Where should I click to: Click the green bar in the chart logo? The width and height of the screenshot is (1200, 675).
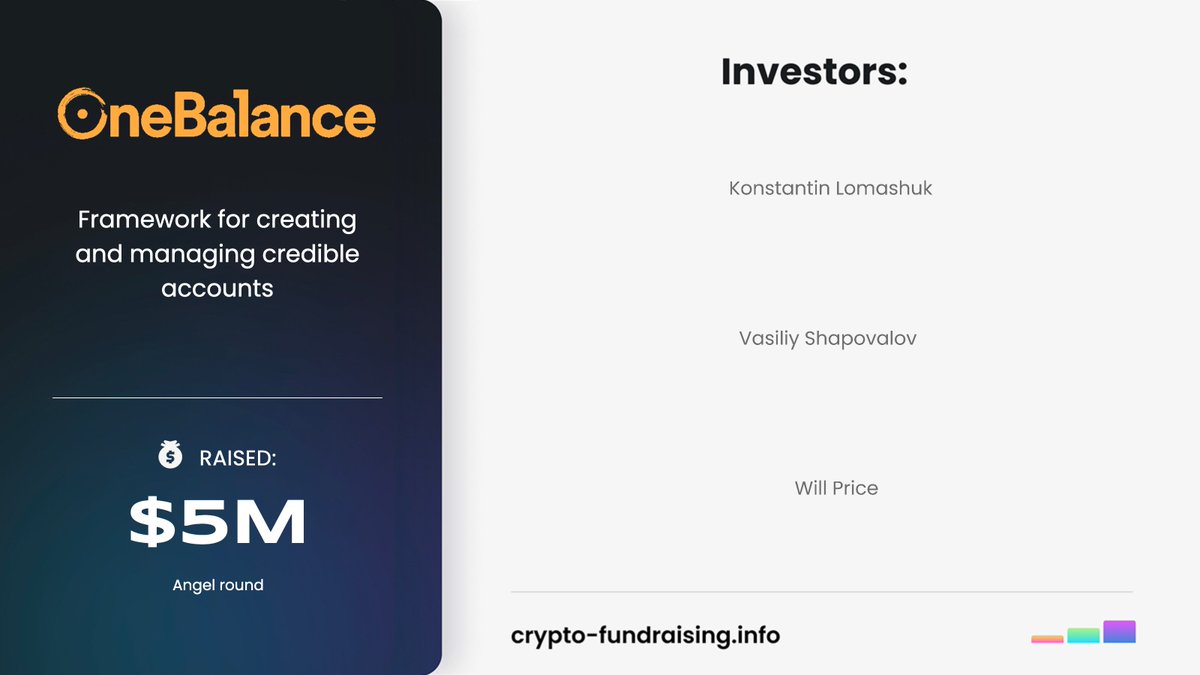tap(1083, 635)
